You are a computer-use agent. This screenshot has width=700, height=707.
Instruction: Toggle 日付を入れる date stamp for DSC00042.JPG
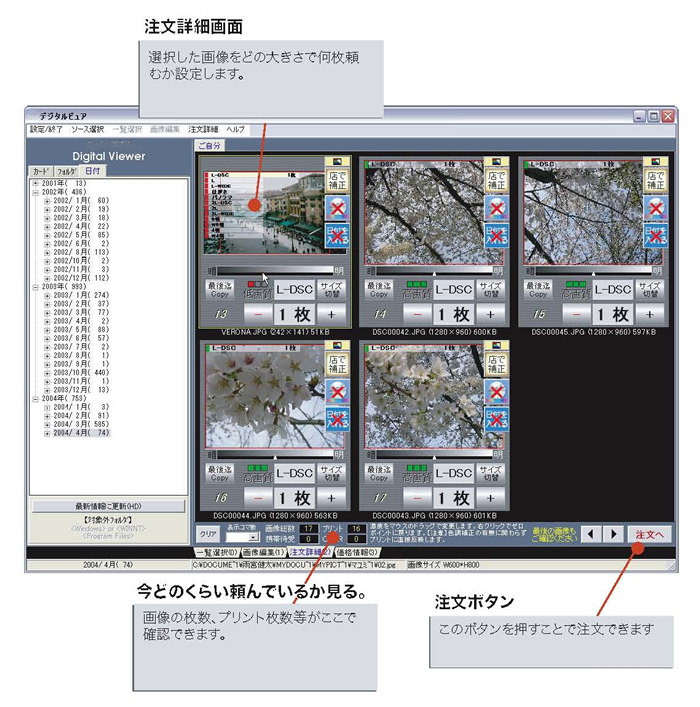(497, 235)
